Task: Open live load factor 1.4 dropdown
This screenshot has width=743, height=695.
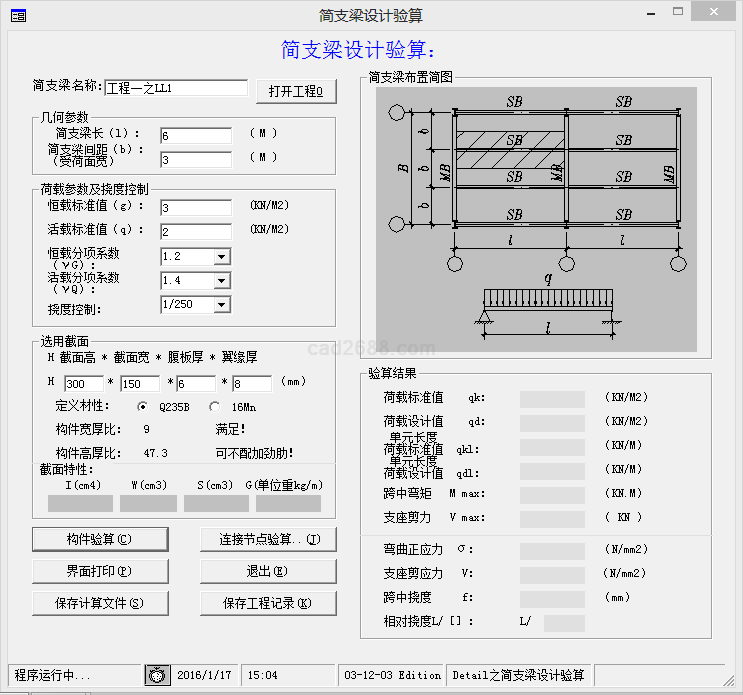Action: [x=221, y=281]
